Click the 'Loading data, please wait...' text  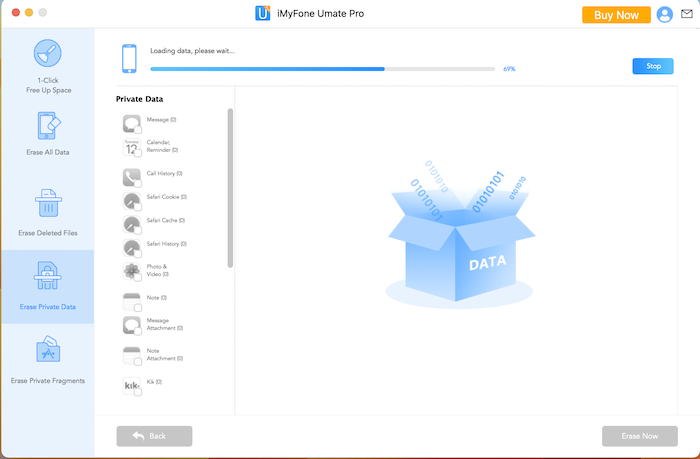192,51
